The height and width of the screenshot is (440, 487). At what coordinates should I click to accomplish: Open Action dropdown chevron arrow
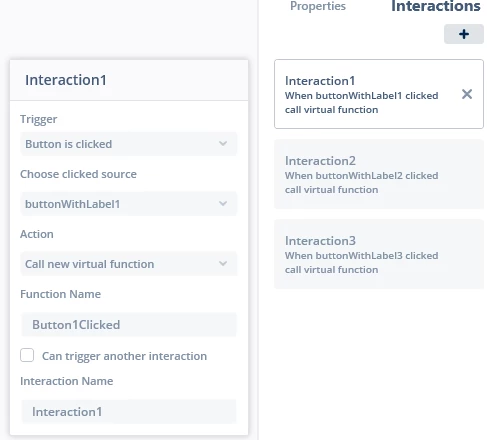pyautogui.click(x=223, y=264)
